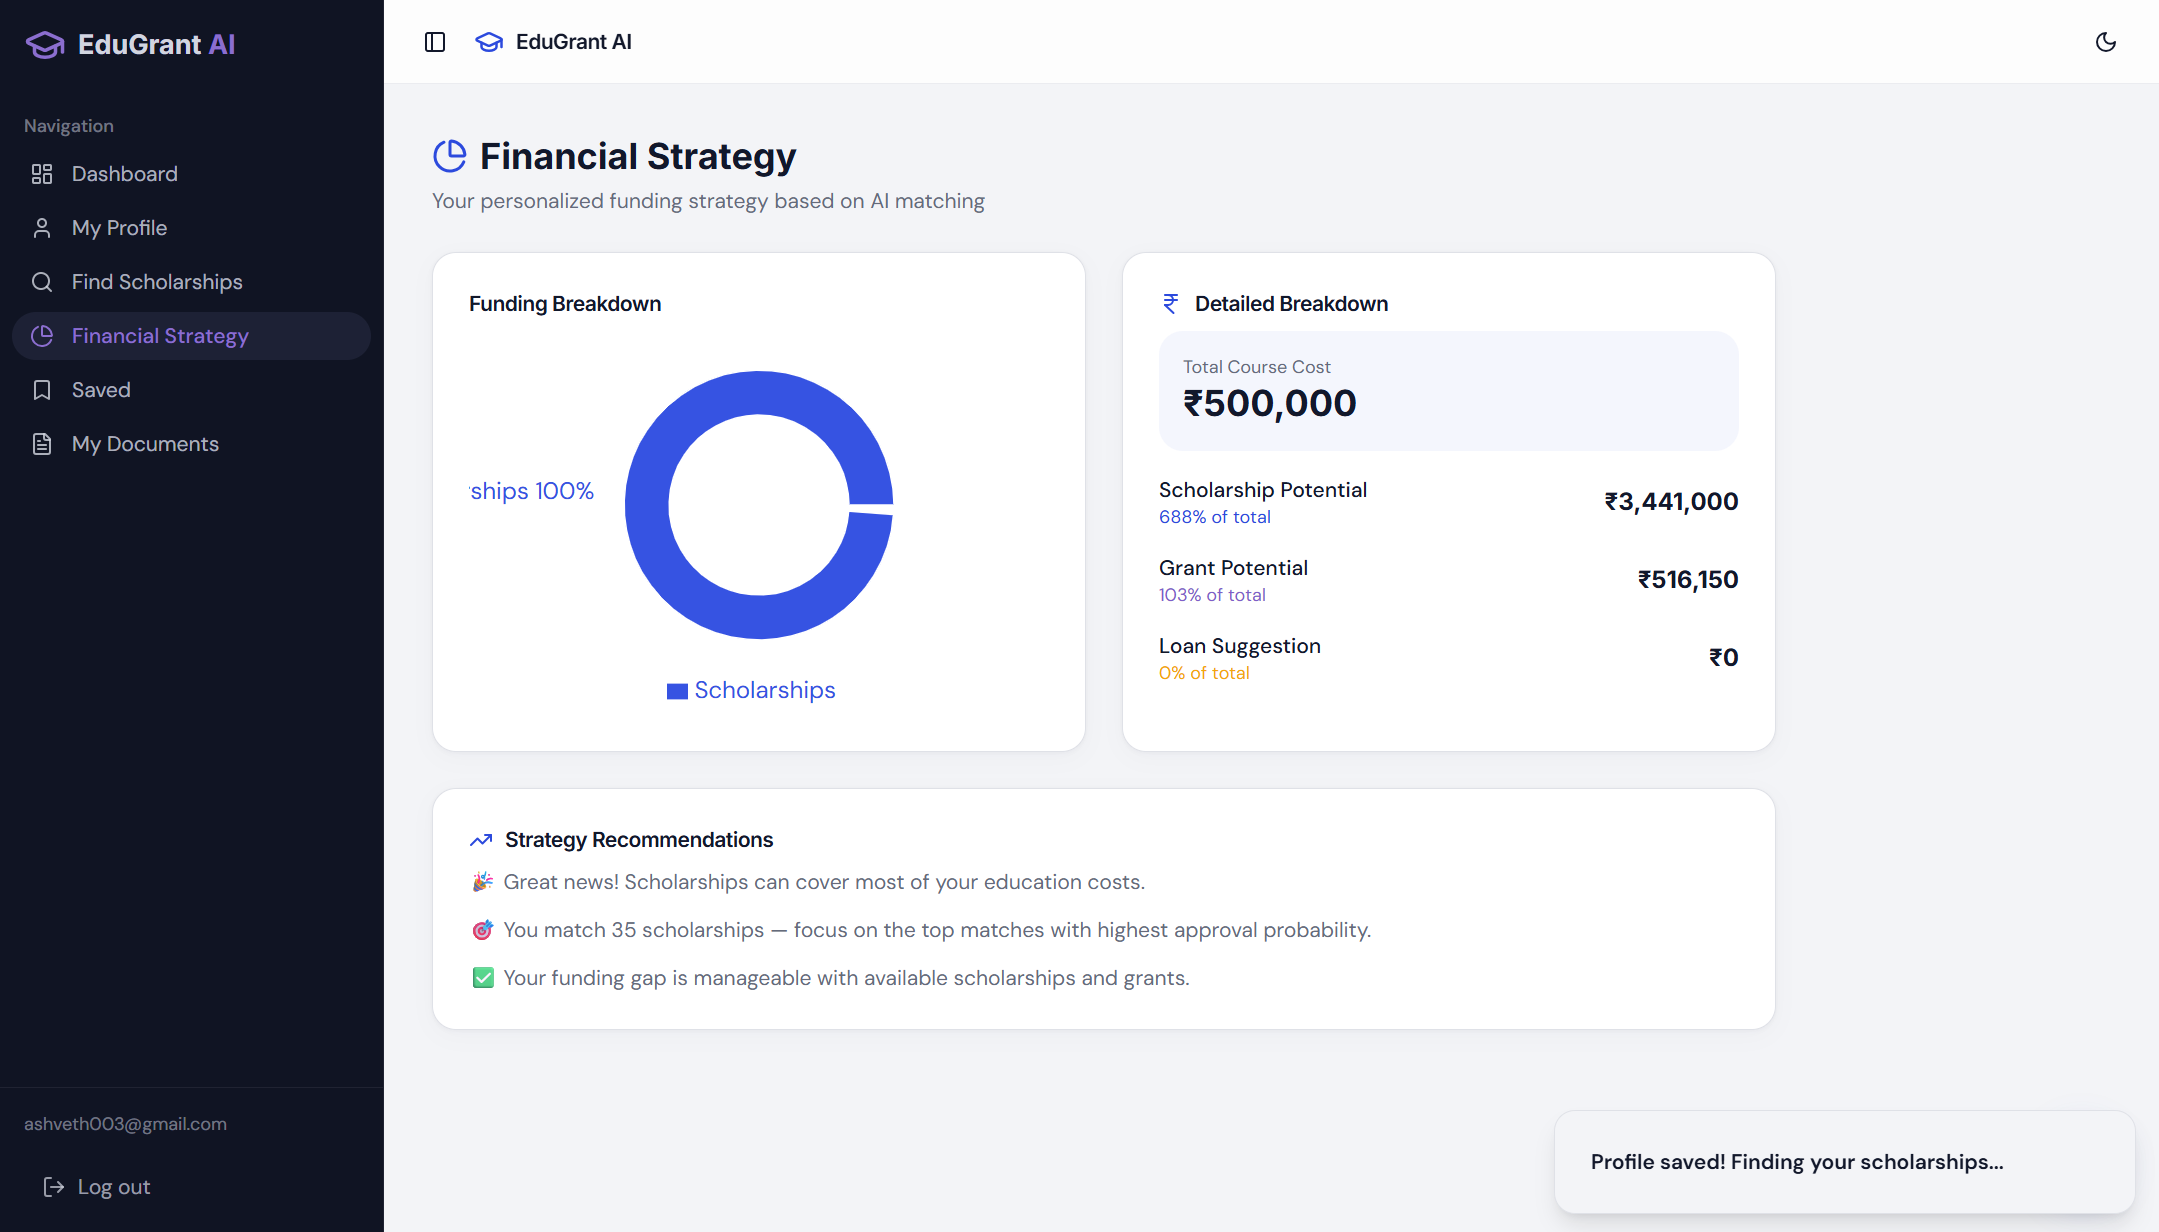Open the My Documents navigation item
2159x1232 pixels.
click(x=145, y=444)
